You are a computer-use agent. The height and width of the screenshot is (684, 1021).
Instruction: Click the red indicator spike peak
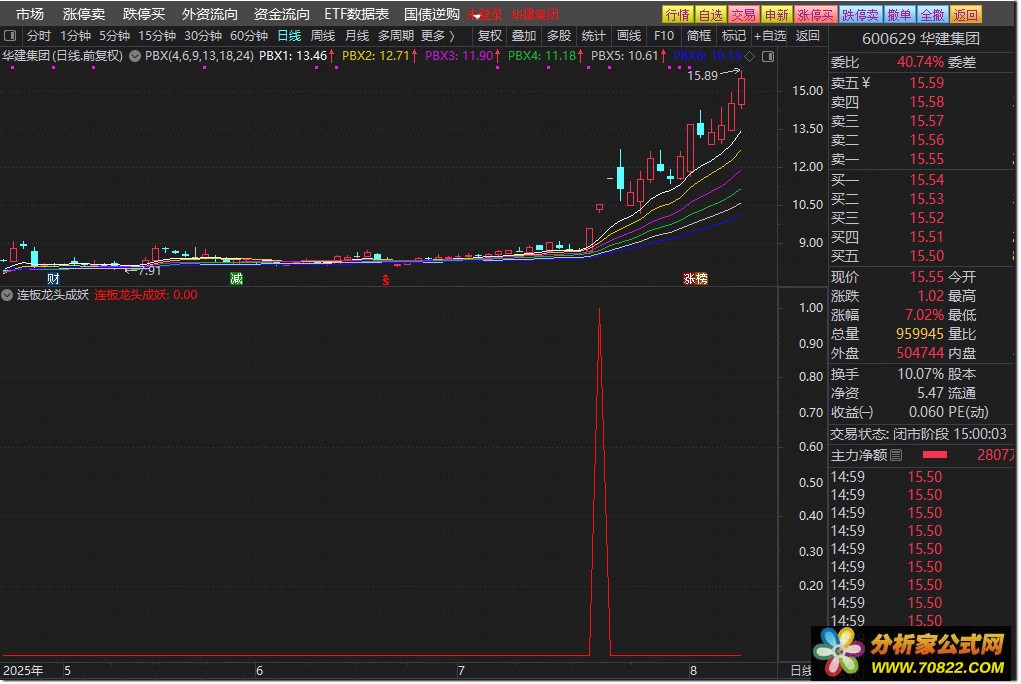pyautogui.click(x=599, y=311)
